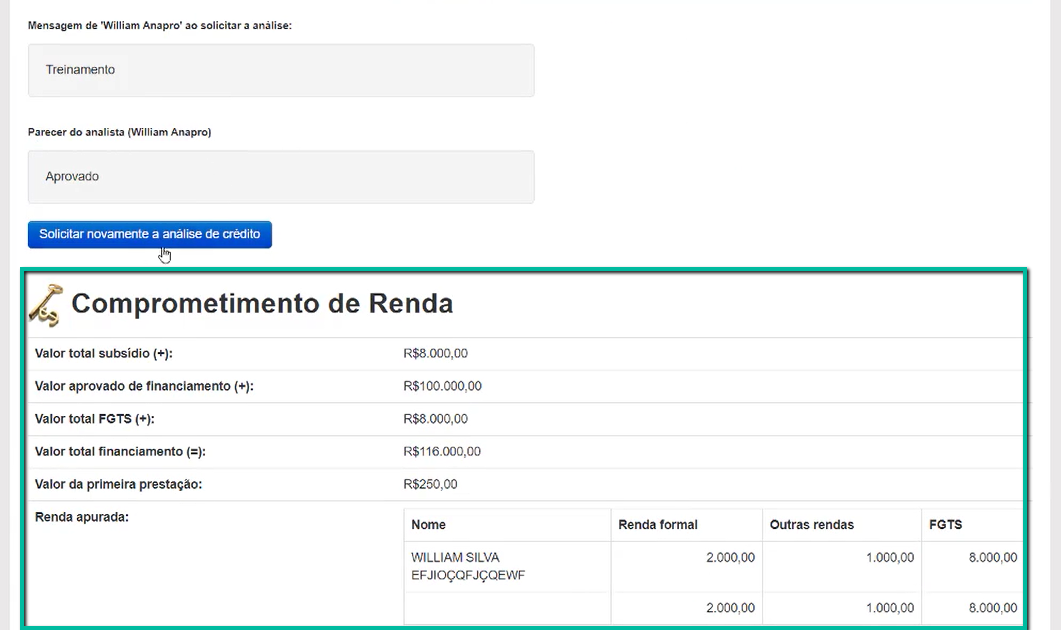
Task: Click the Parecer do analista label
Action: point(119,132)
